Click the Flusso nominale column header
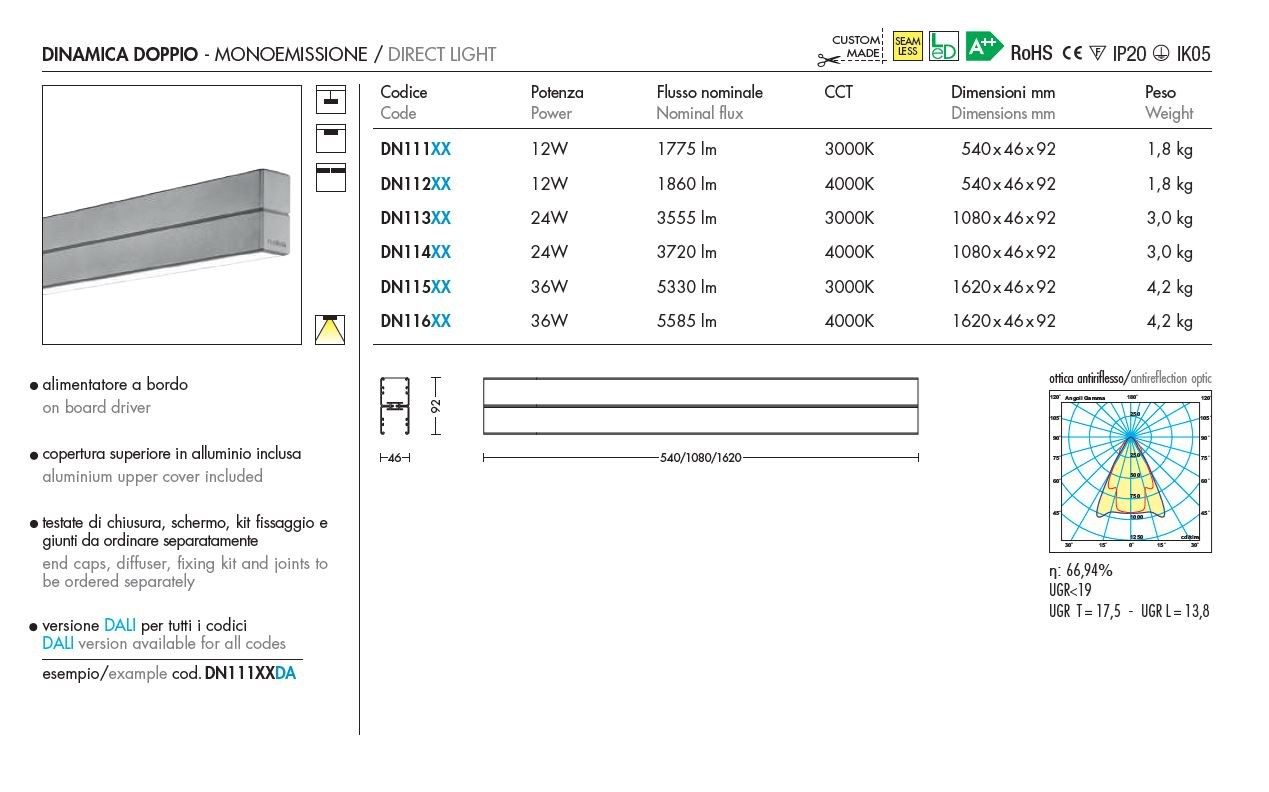 (709, 92)
